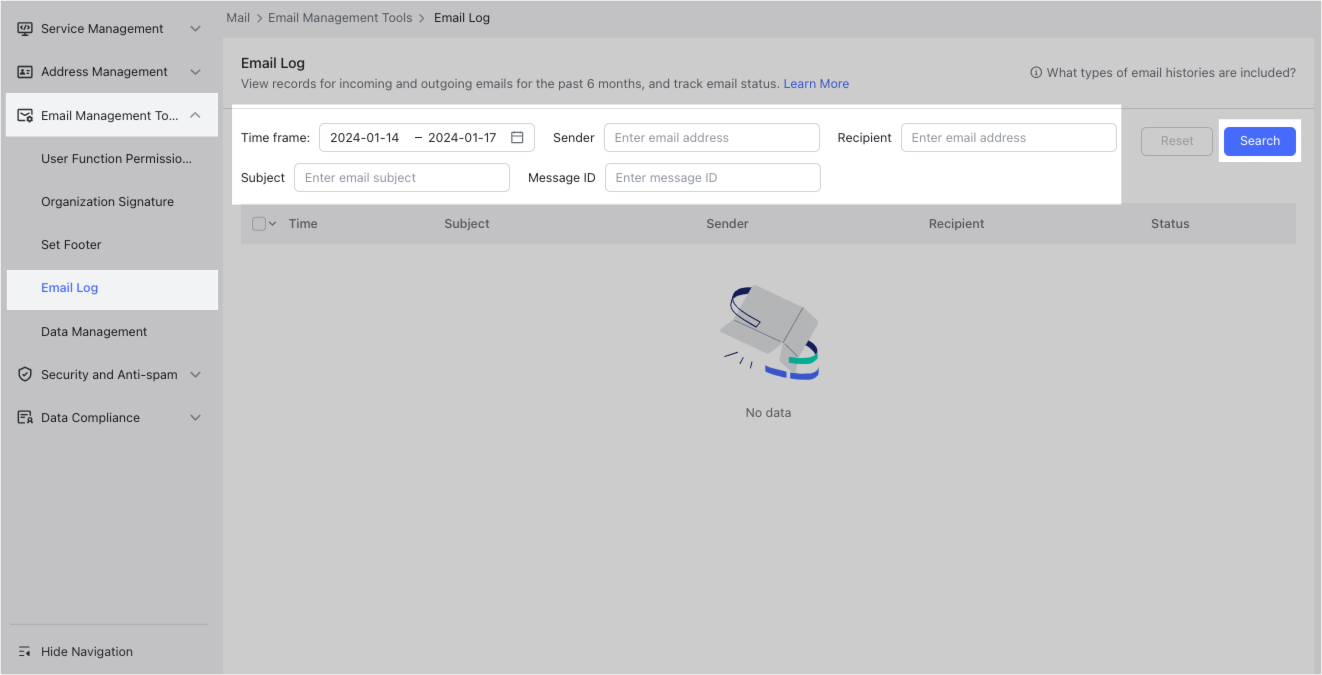The width and height of the screenshot is (1322, 675).
Task: Click the Reset button
Action: (x=1177, y=141)
